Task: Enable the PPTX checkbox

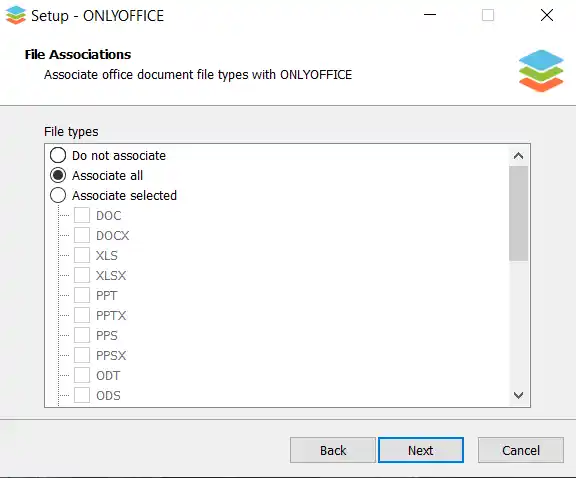Action: tap(82, 315)
